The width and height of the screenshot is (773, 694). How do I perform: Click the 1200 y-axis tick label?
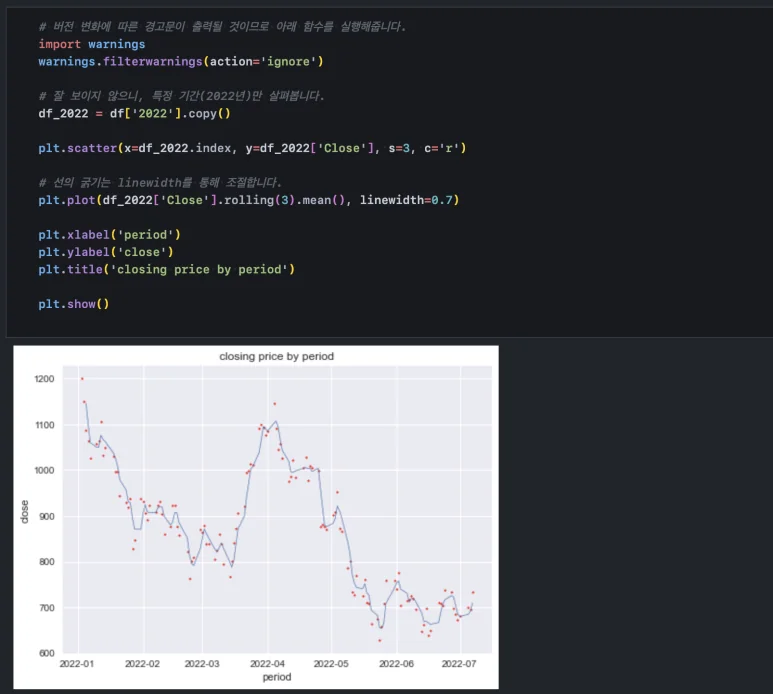pos(46,380)
